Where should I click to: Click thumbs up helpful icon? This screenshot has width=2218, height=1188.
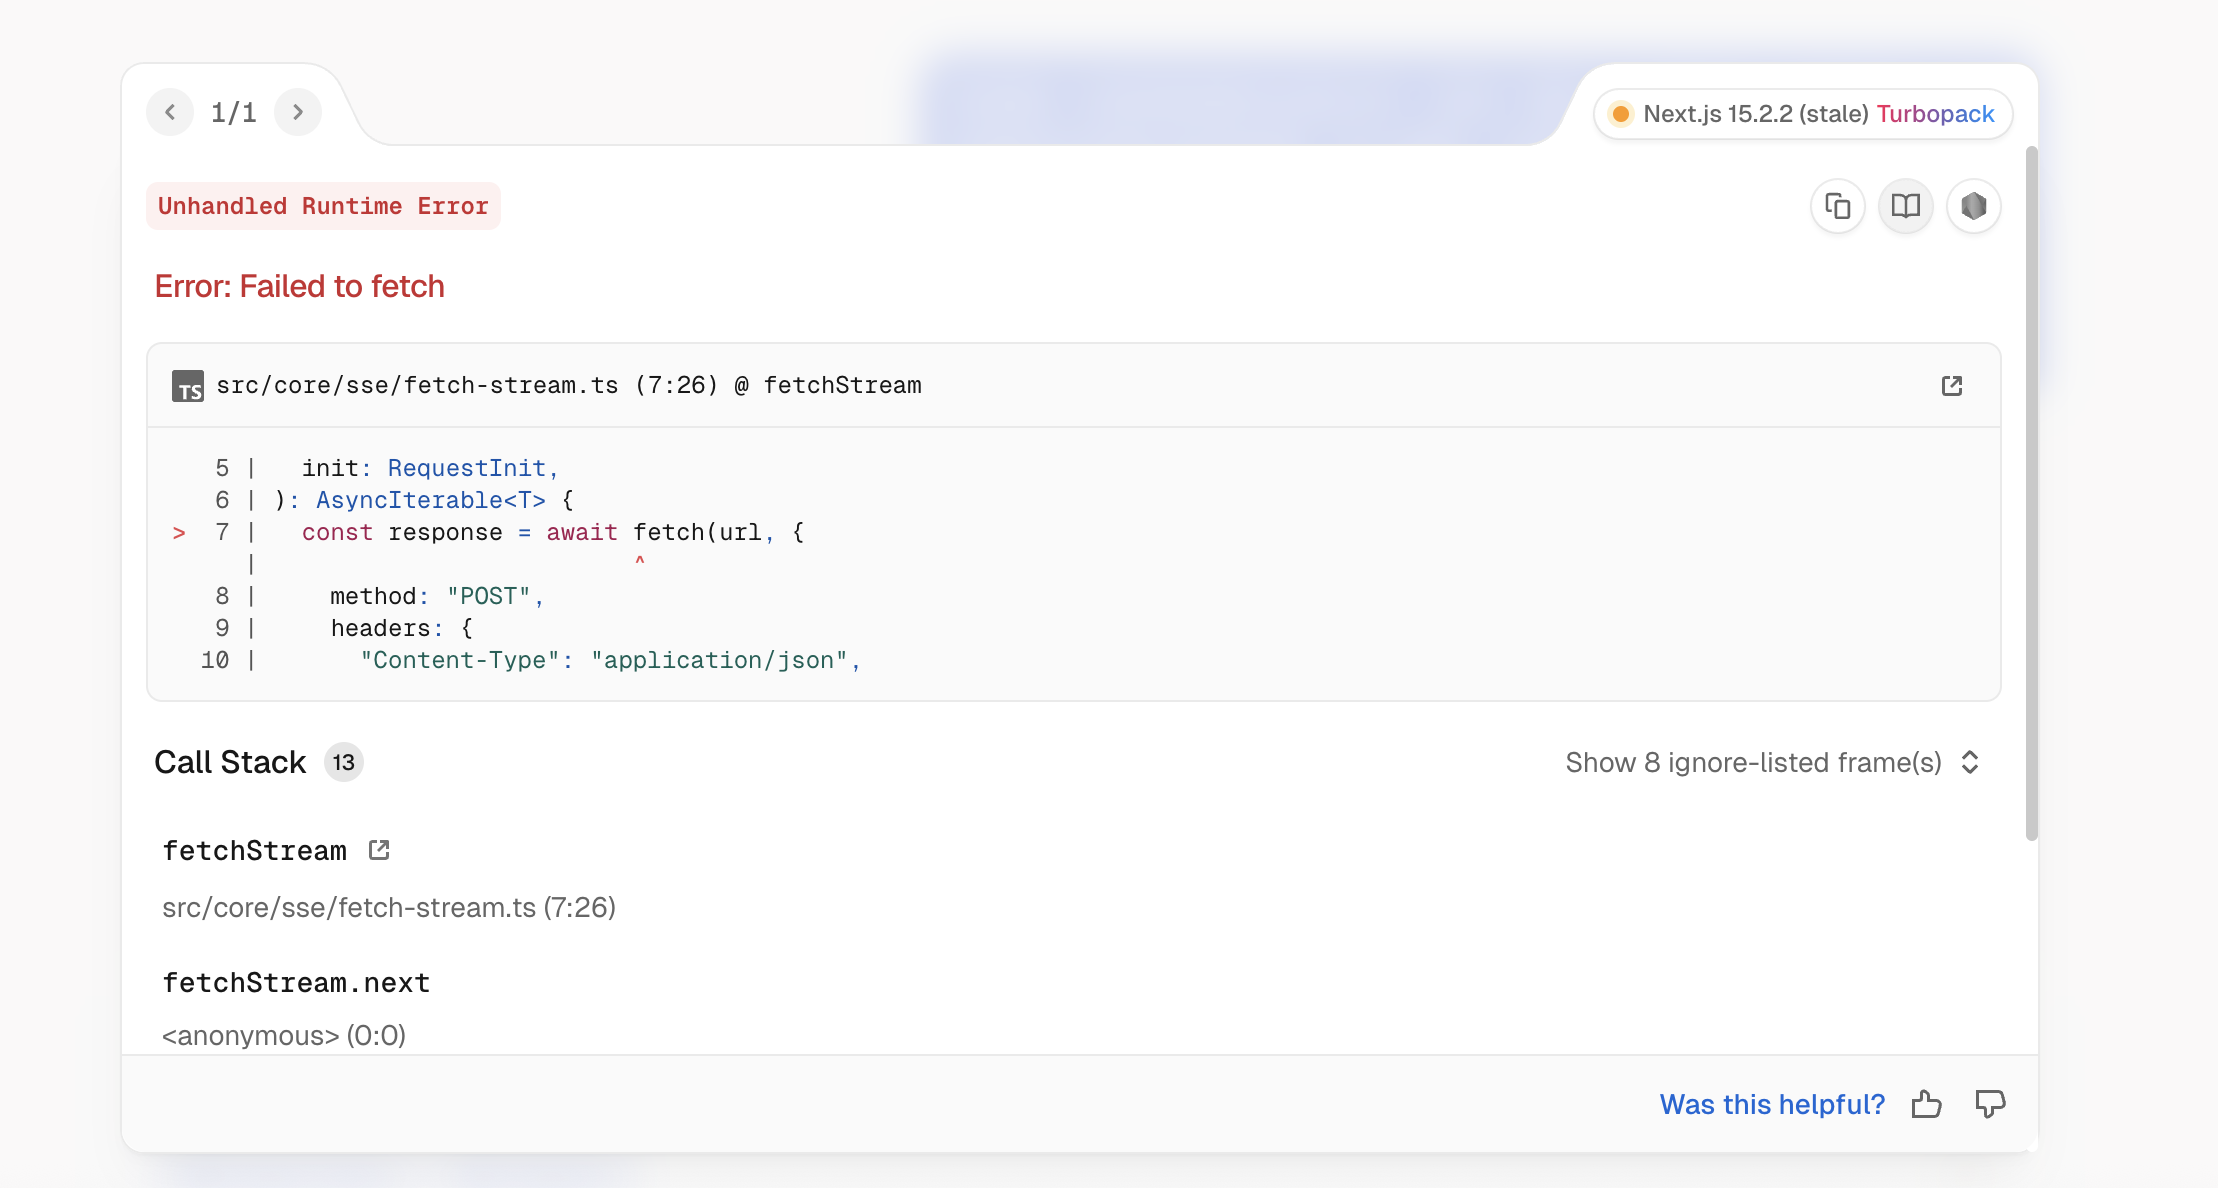point(1926,1104)
